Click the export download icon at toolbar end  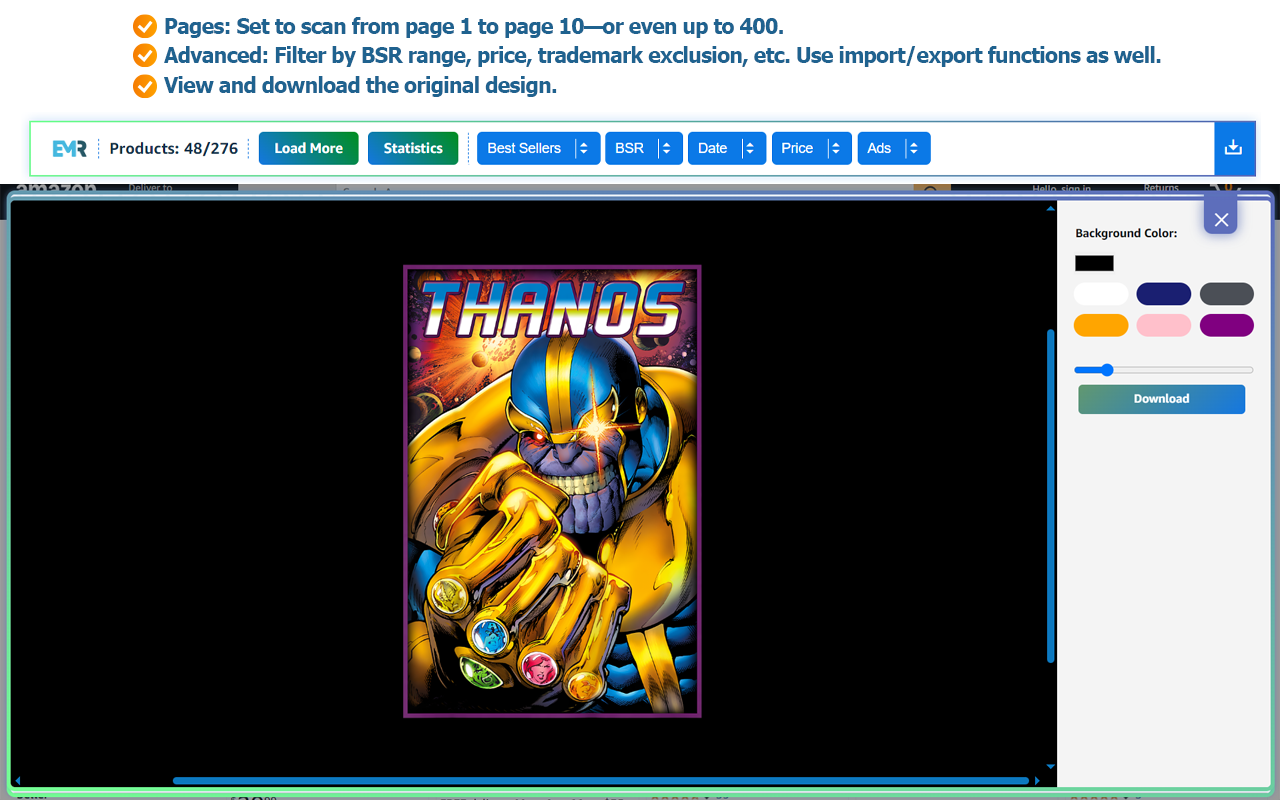pos(1233,148)
